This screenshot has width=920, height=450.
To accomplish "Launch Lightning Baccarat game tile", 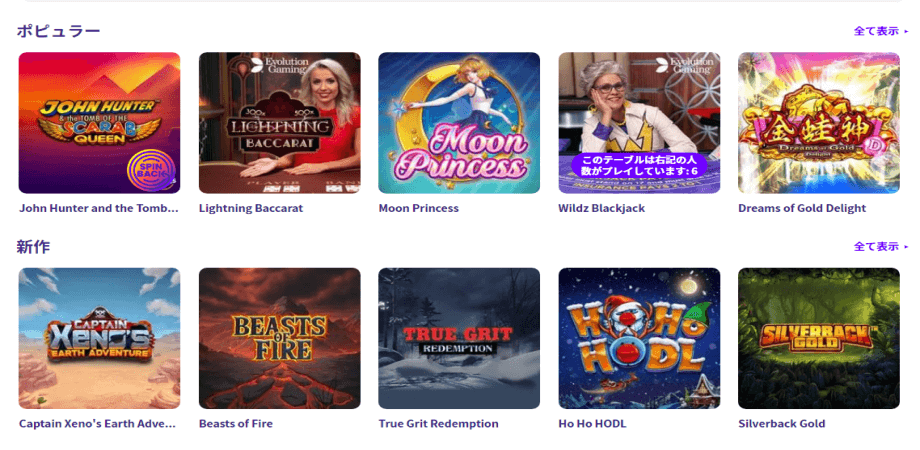I will [x=279, y=123].
